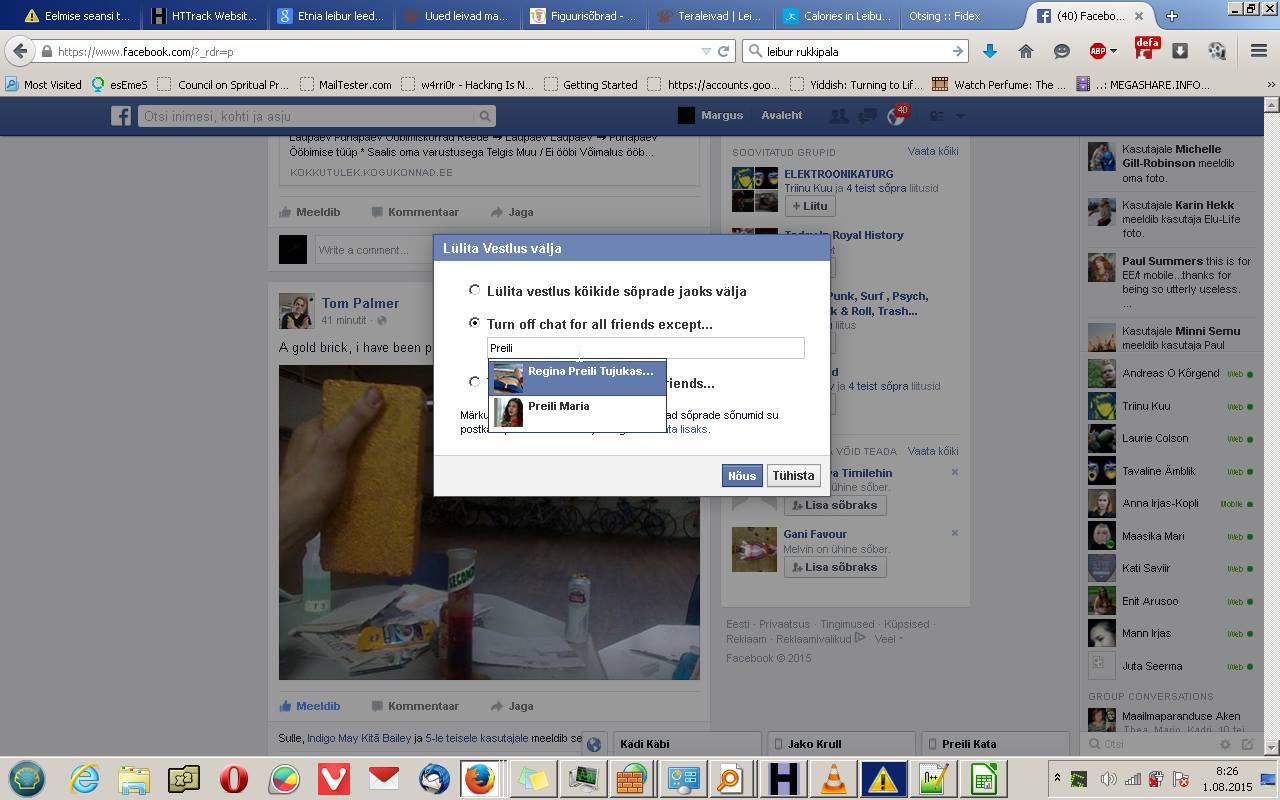Click the volume speaker icon in system tray
The image size is (1280, 800).
pyautogui.click(x=1108, y=779)
